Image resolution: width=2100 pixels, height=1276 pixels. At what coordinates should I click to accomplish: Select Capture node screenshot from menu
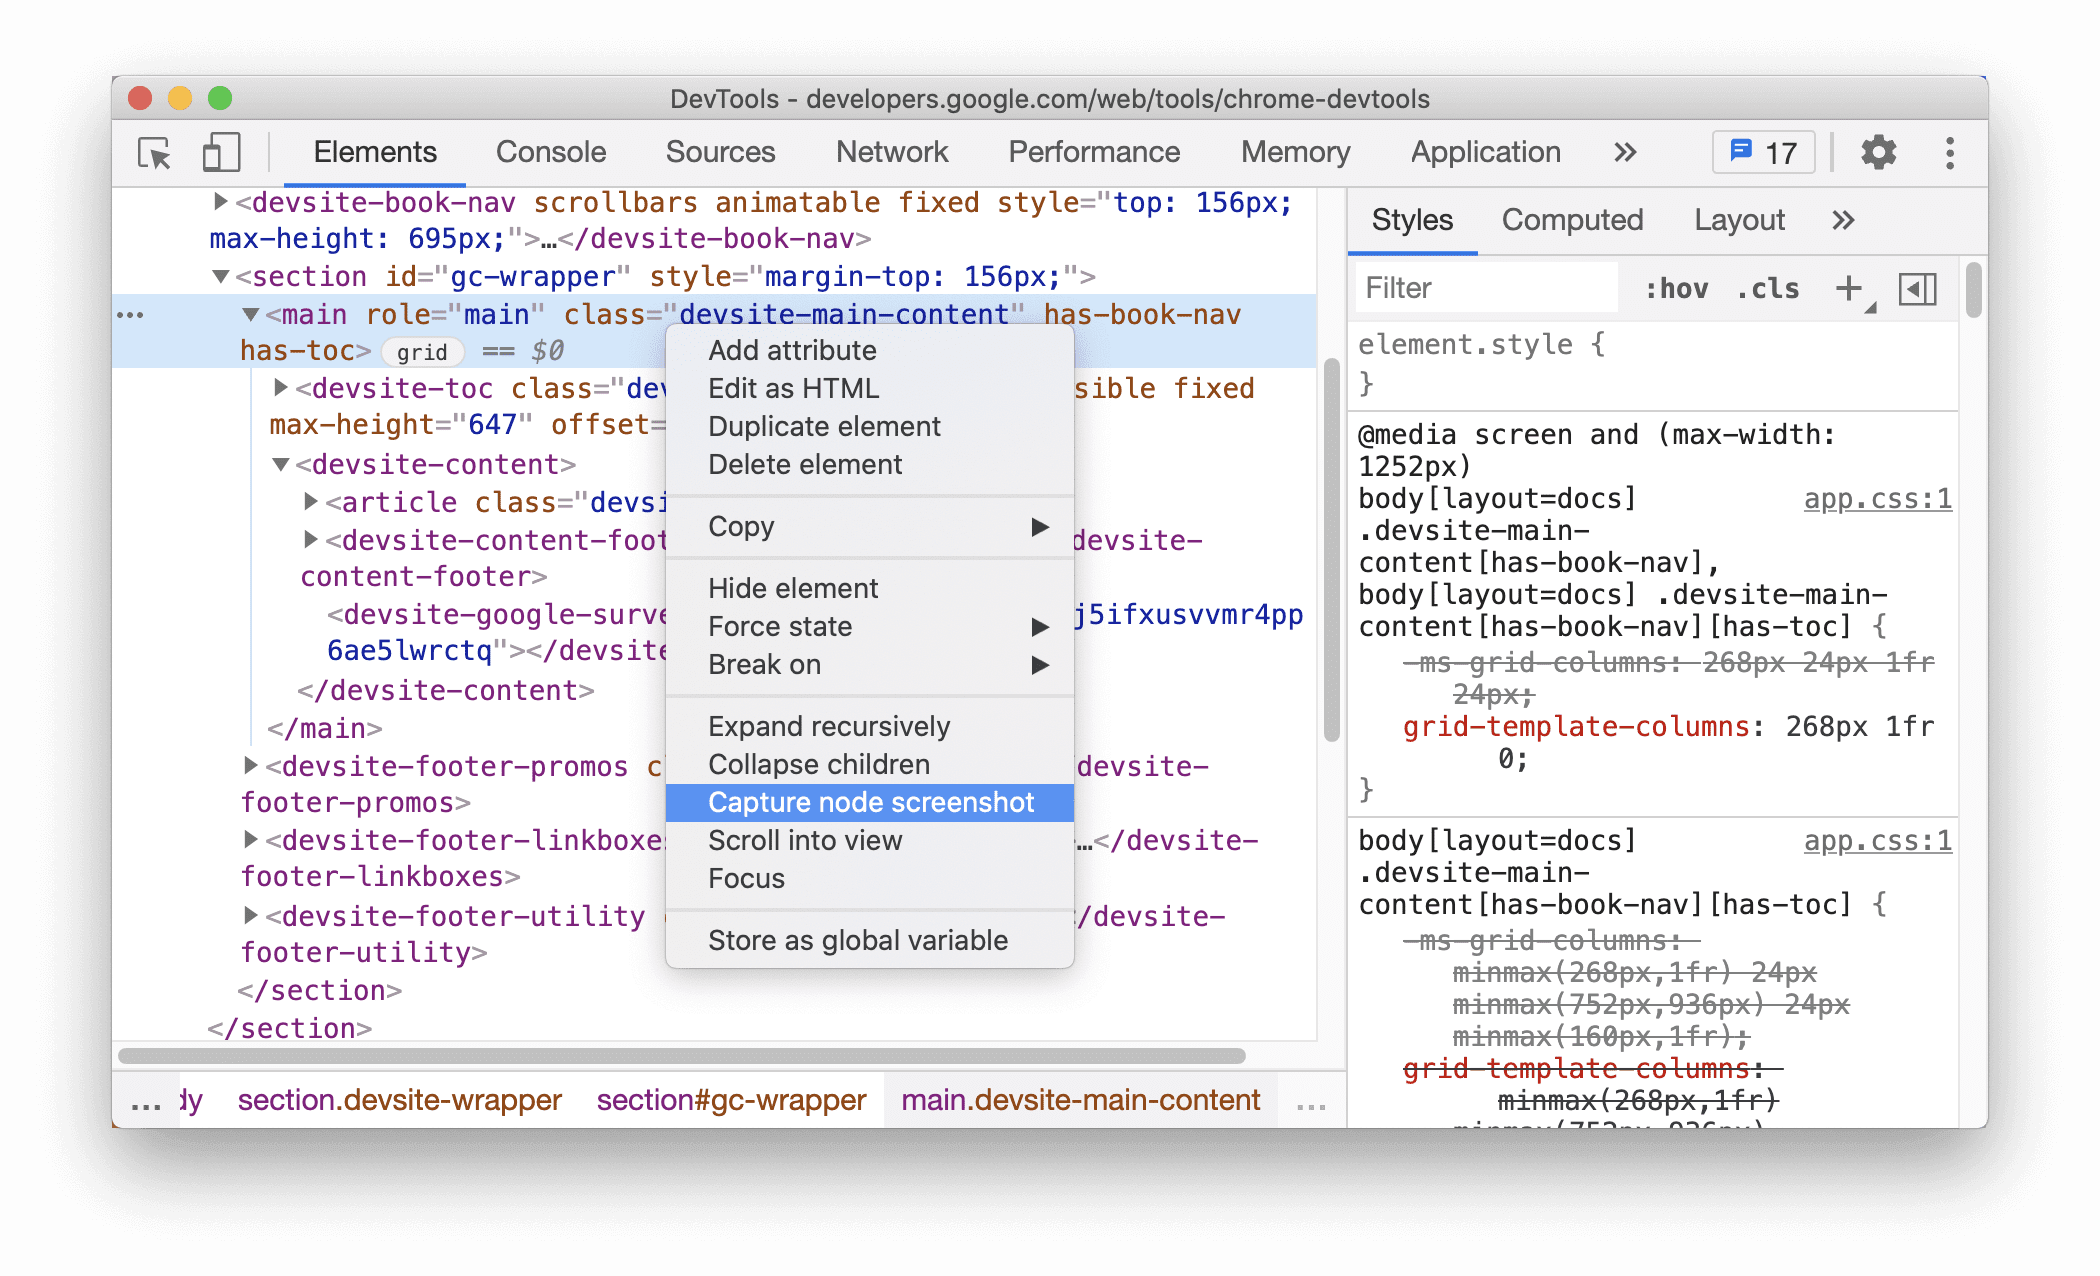coord(870,802)
